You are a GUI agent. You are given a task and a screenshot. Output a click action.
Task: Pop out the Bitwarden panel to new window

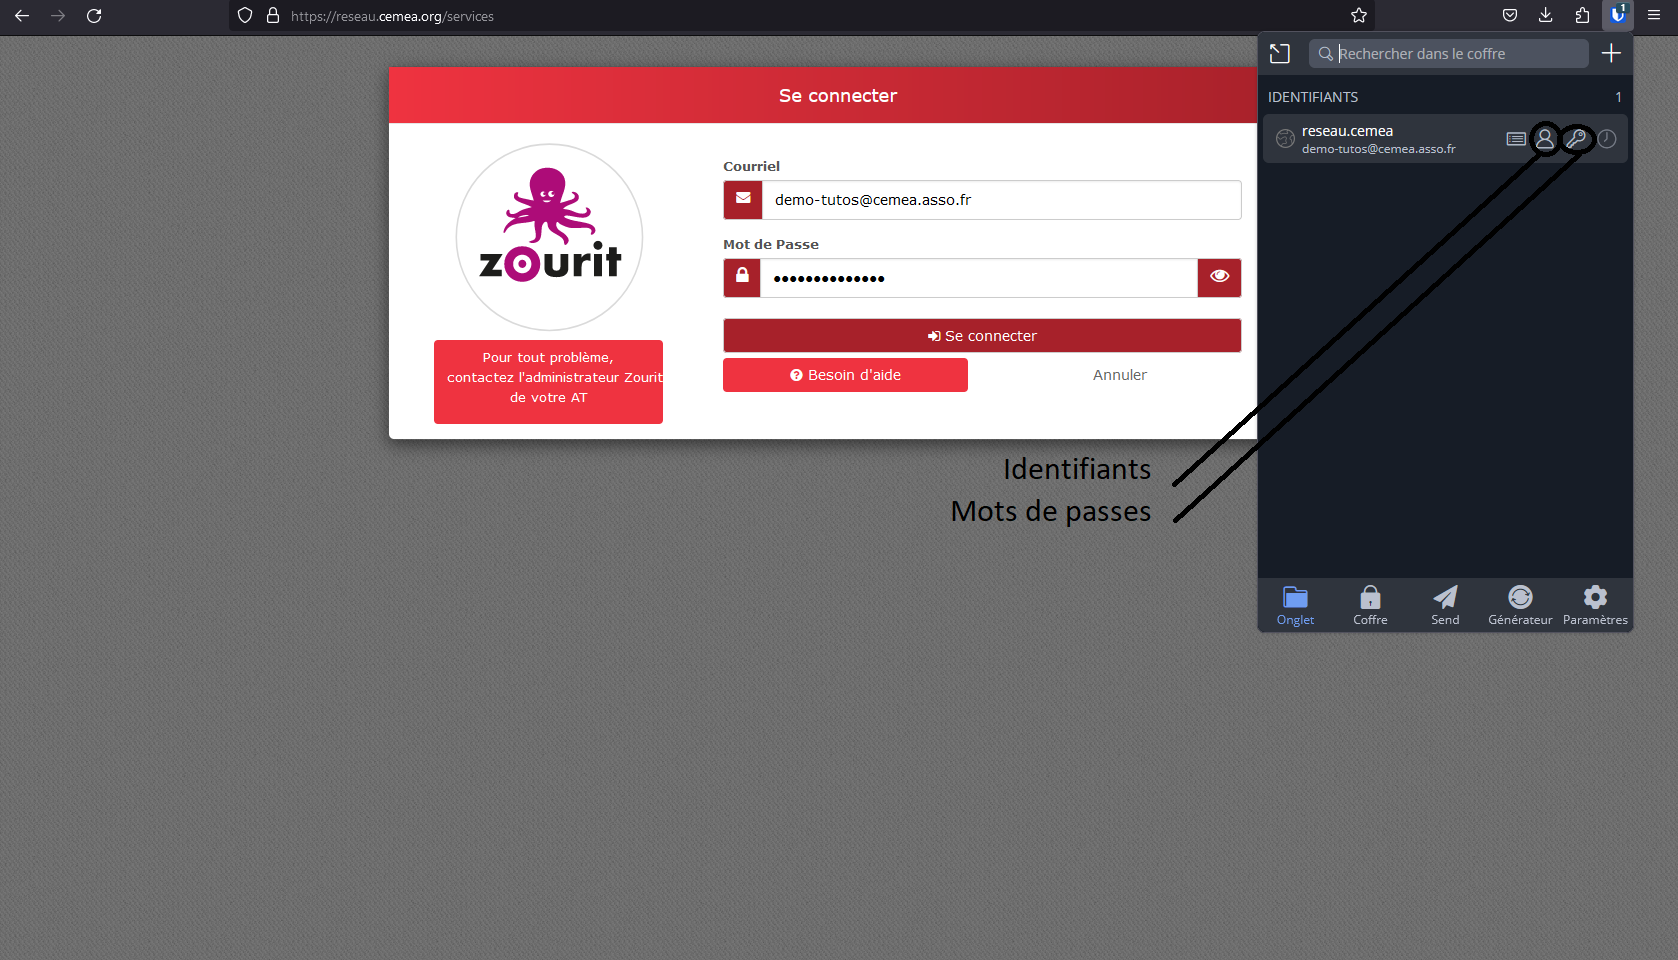[x=1280, y=54]
